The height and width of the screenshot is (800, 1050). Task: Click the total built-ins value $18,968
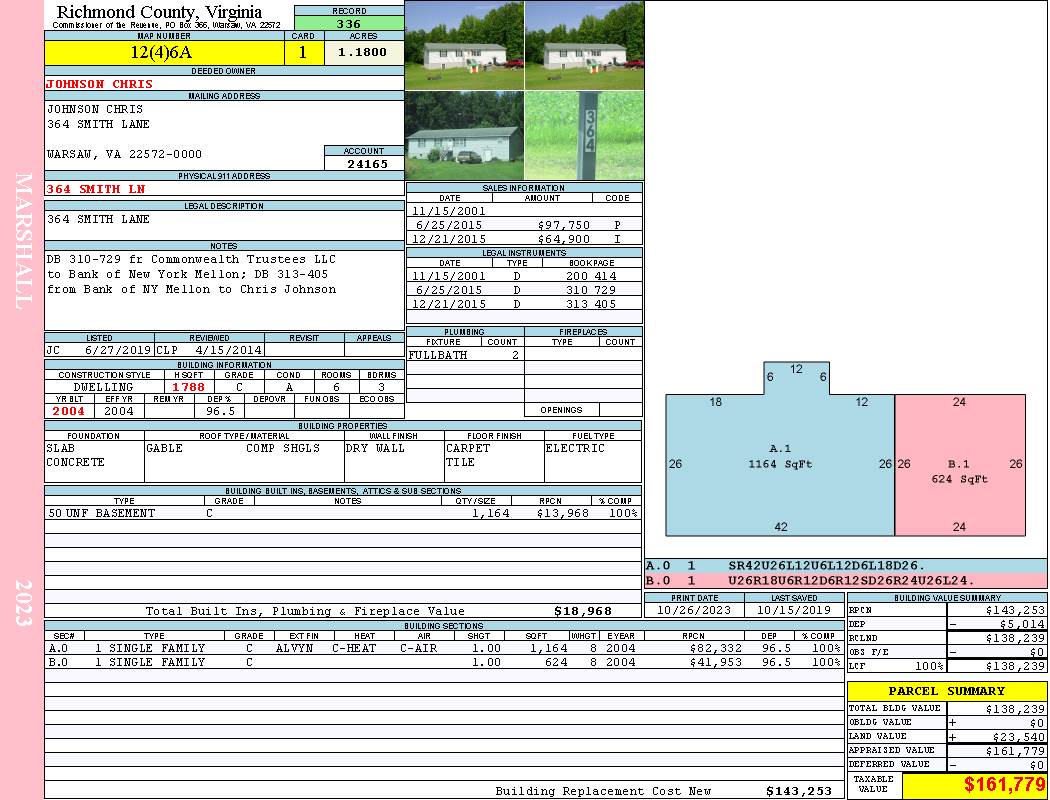pyautogui.click(x=583, y=611)
